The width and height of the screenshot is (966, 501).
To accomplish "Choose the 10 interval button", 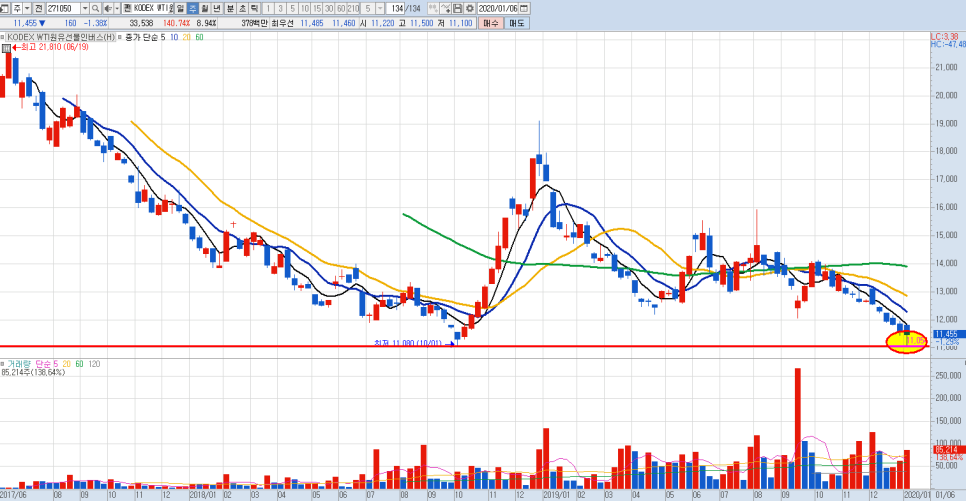I will (305, 9).
